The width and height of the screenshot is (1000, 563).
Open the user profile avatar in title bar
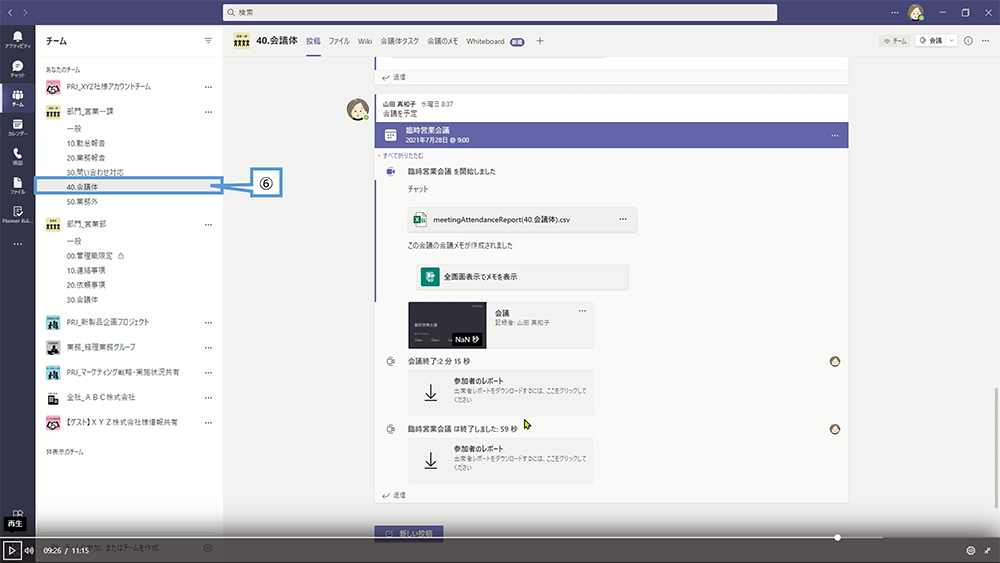[x=916, y=12]
